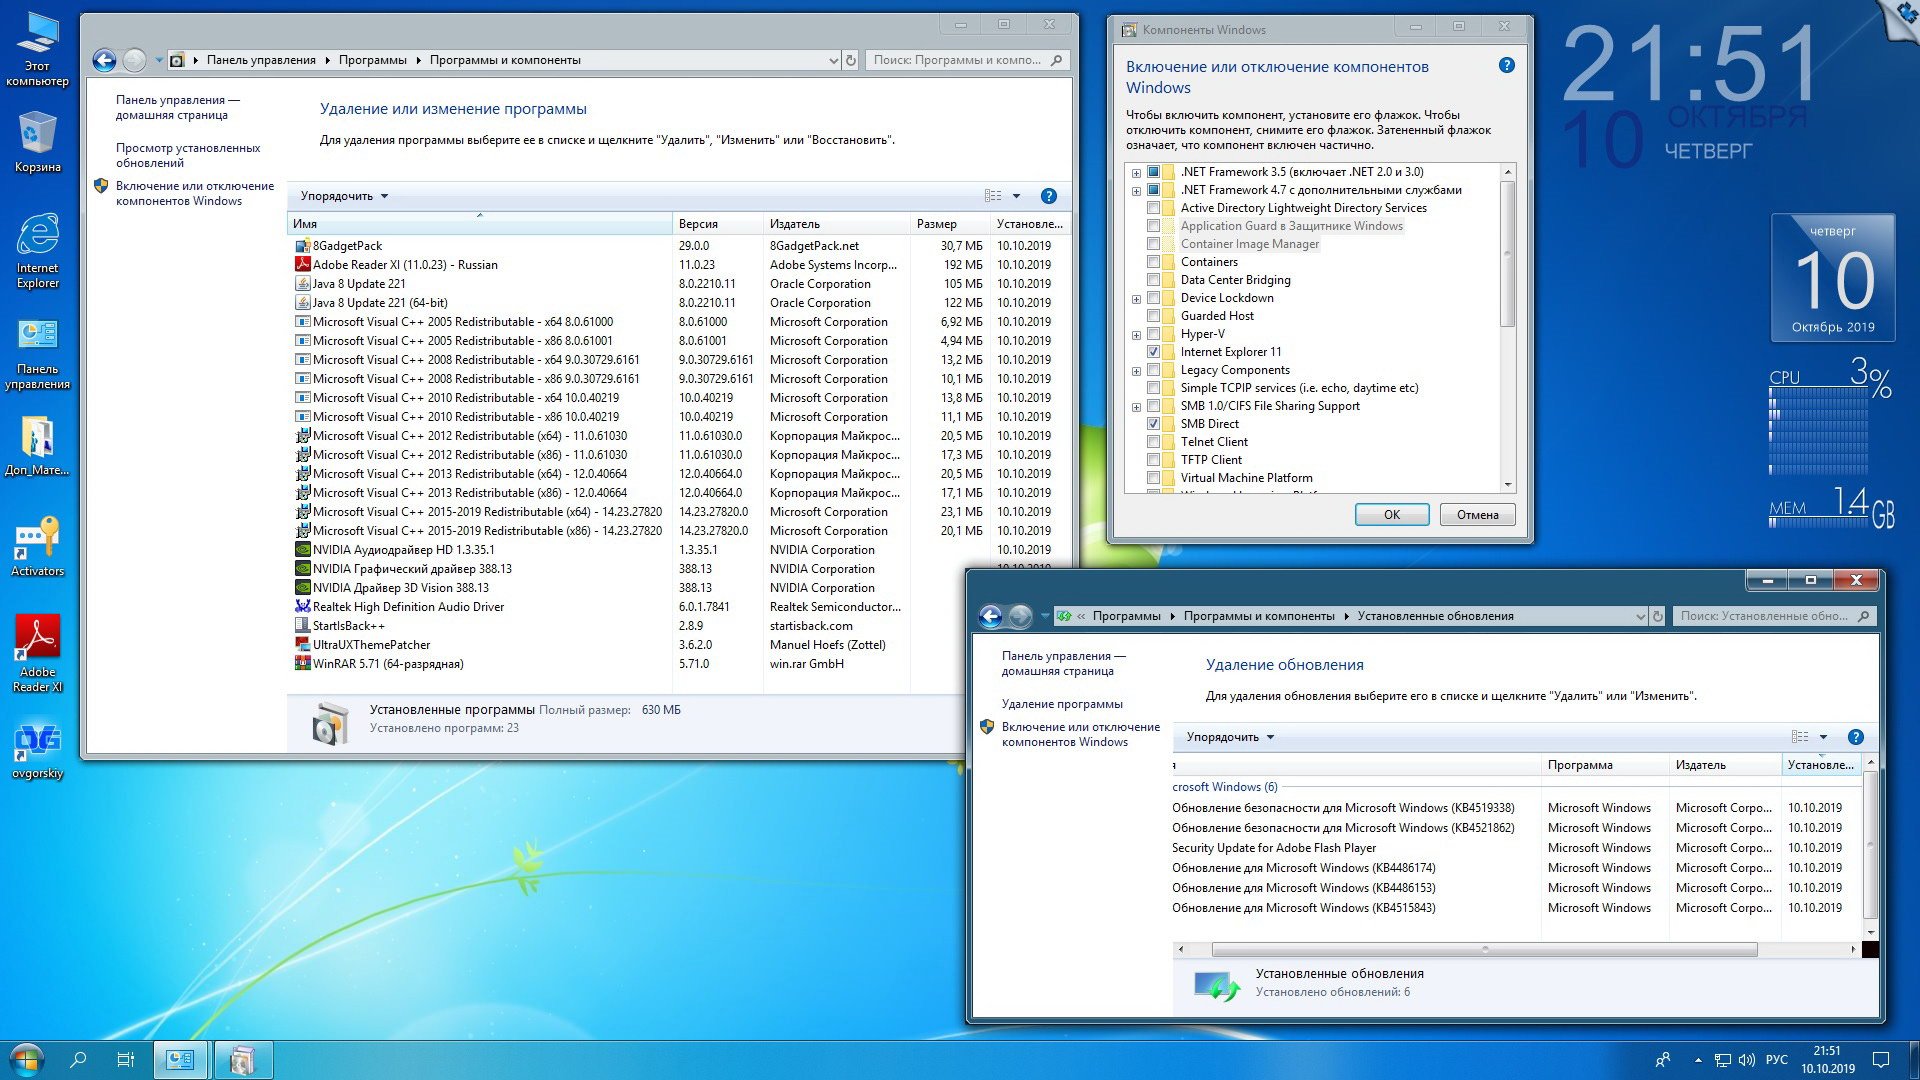1920x1080 pixels.
Task: Sort updates by Программа column header
Action: 1604,765
